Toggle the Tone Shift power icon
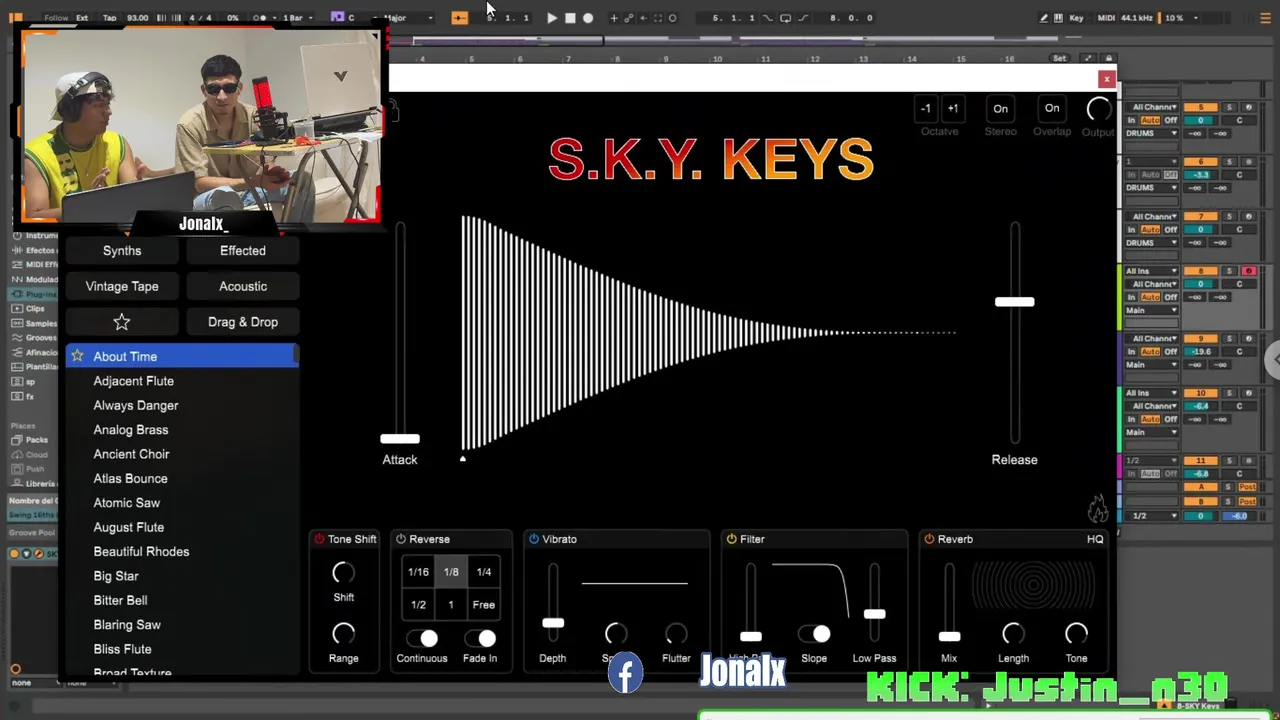Viewport: 1280px width, 720px height. click(x=320, y=539)
